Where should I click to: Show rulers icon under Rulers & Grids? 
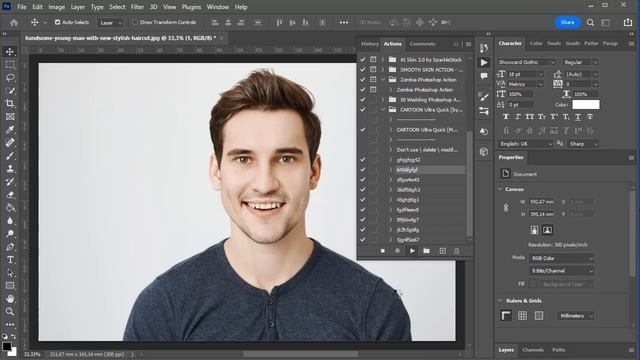click(x=506, y=316)
